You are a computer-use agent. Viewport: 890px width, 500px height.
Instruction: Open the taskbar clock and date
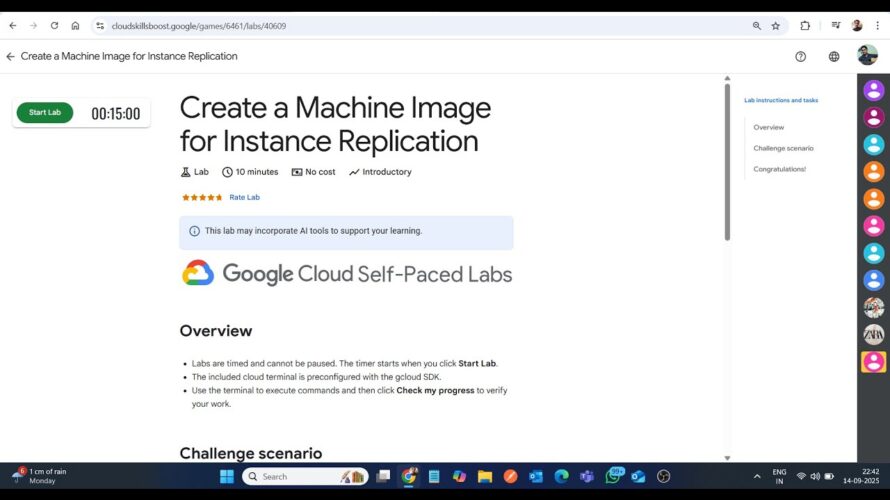pyautogui.click(x=861, y=476)
